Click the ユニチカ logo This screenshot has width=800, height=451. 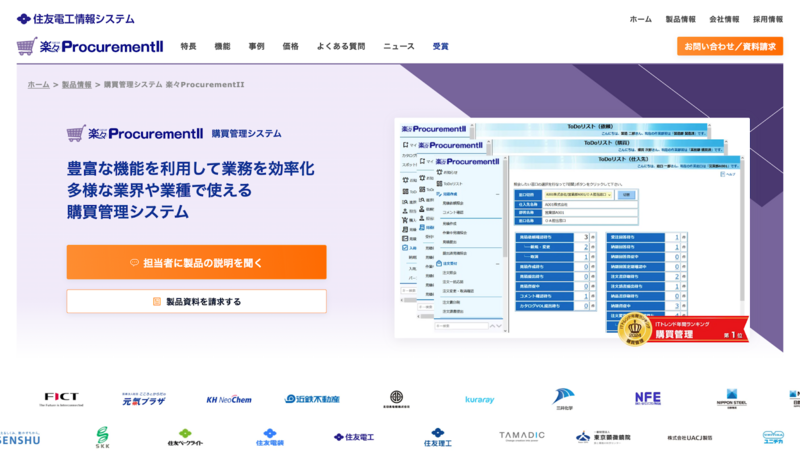click(773, 438)
